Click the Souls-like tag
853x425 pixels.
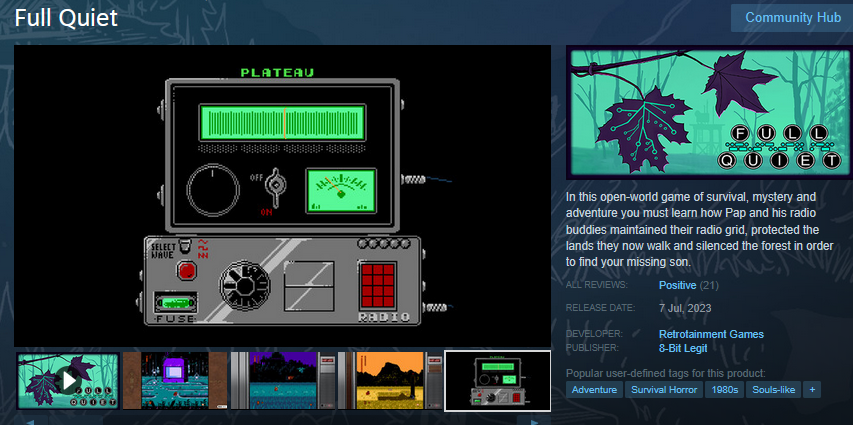coord(774,390)
